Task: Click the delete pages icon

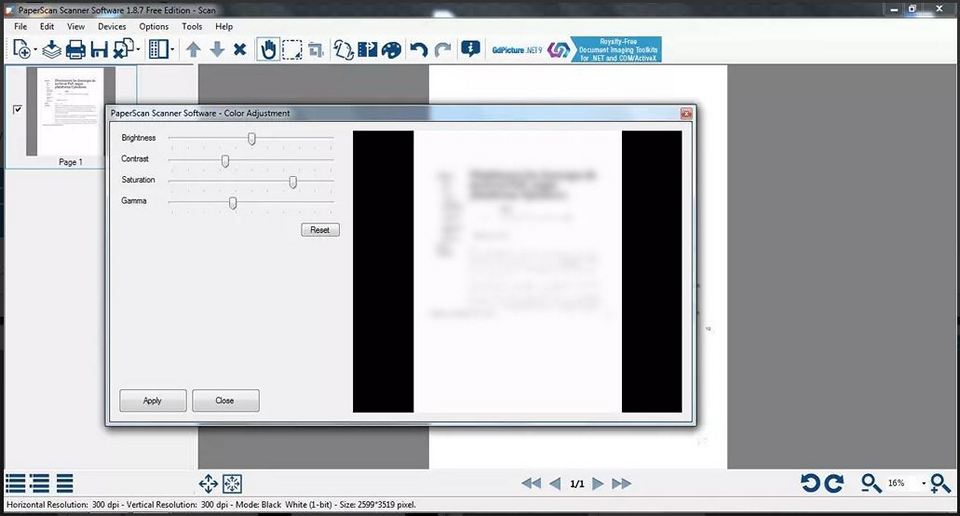Action: click(x=124, y=49)
